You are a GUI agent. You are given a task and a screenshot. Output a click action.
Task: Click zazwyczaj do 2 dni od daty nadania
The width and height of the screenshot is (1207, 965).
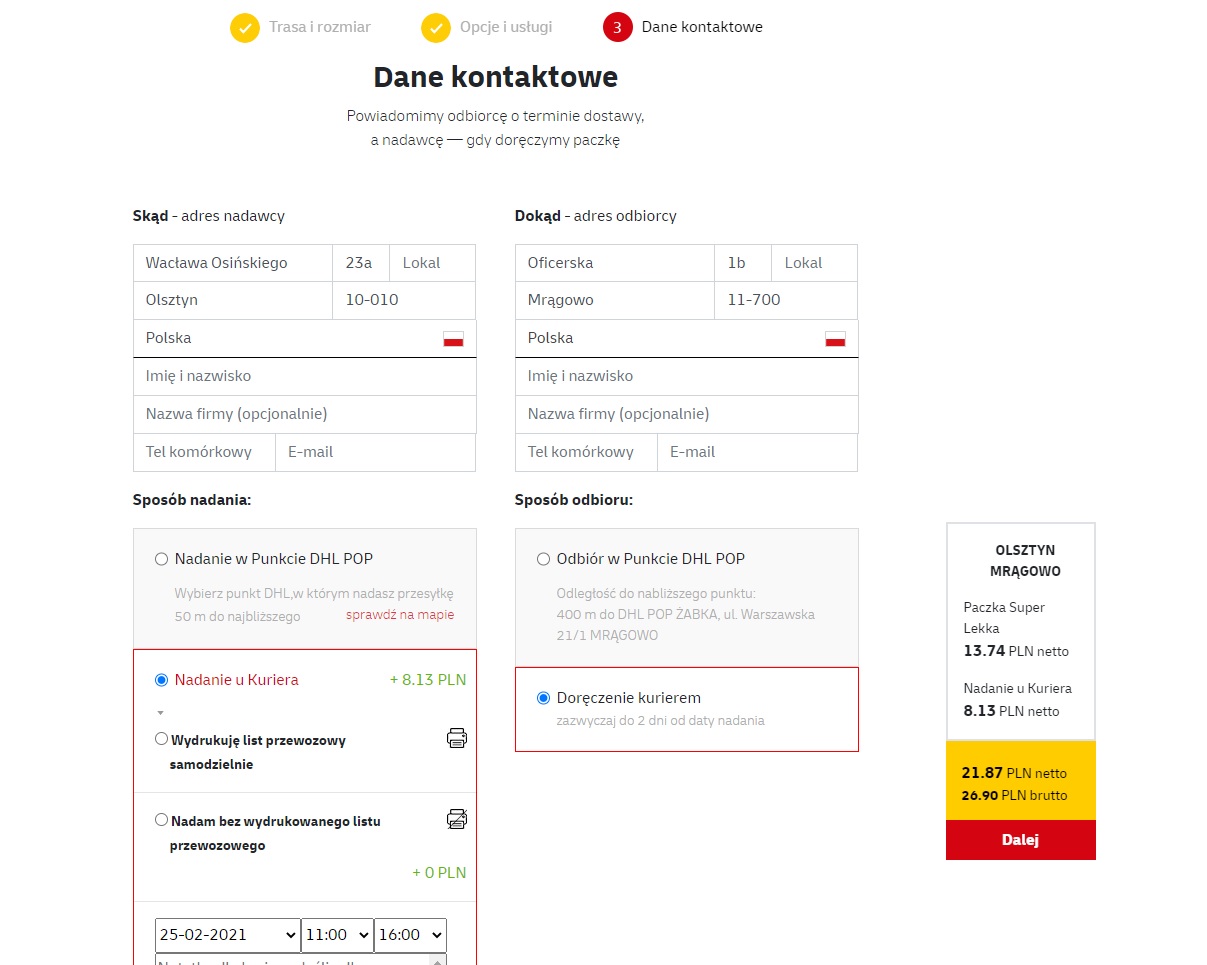point(660,720)
